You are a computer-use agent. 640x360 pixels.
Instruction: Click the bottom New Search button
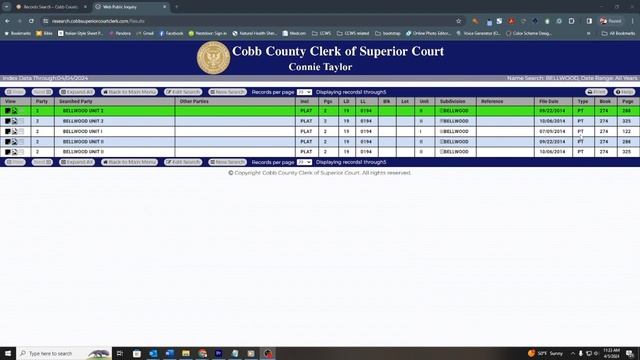point(227,162)
